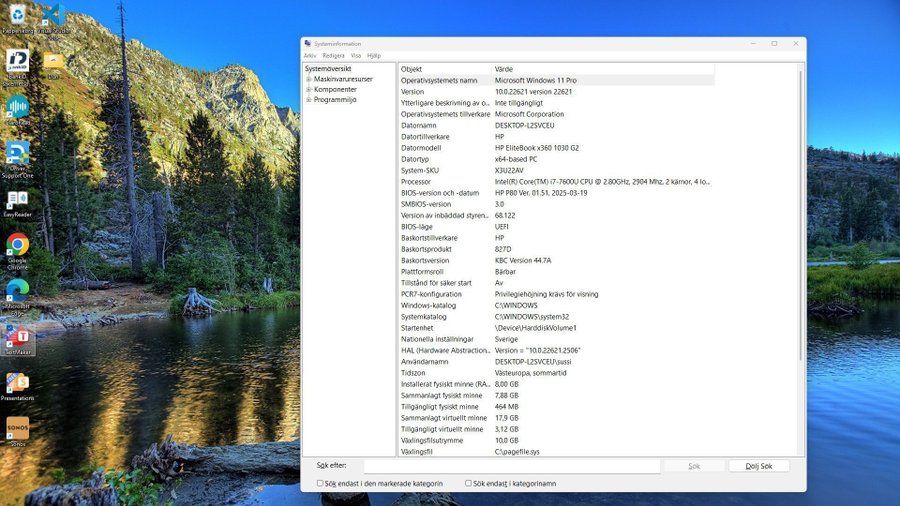Select the 'Datornamn' row label
This screenshot has width=900, height=506.
tap(418, 126)
